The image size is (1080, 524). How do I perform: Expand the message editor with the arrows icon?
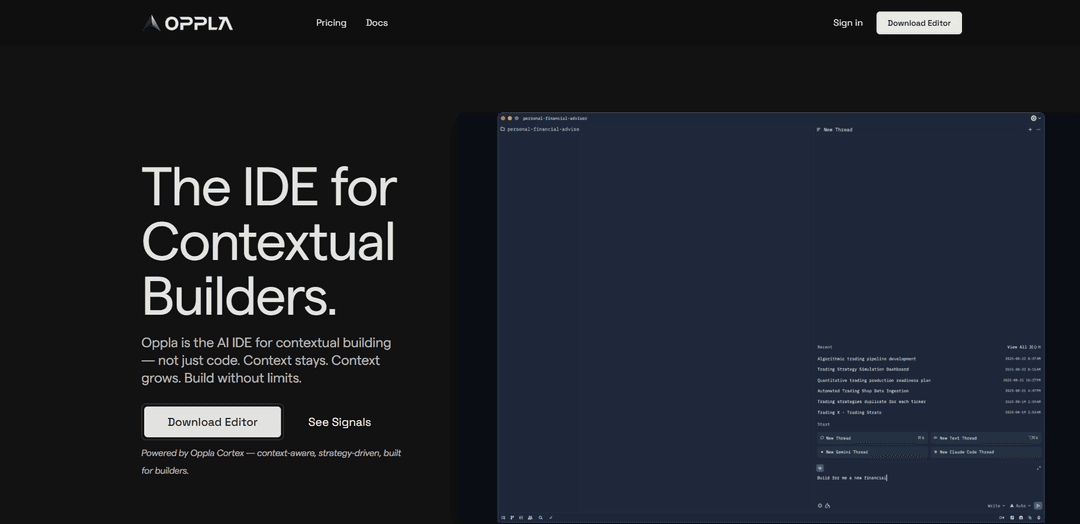tap(1039, 468)
